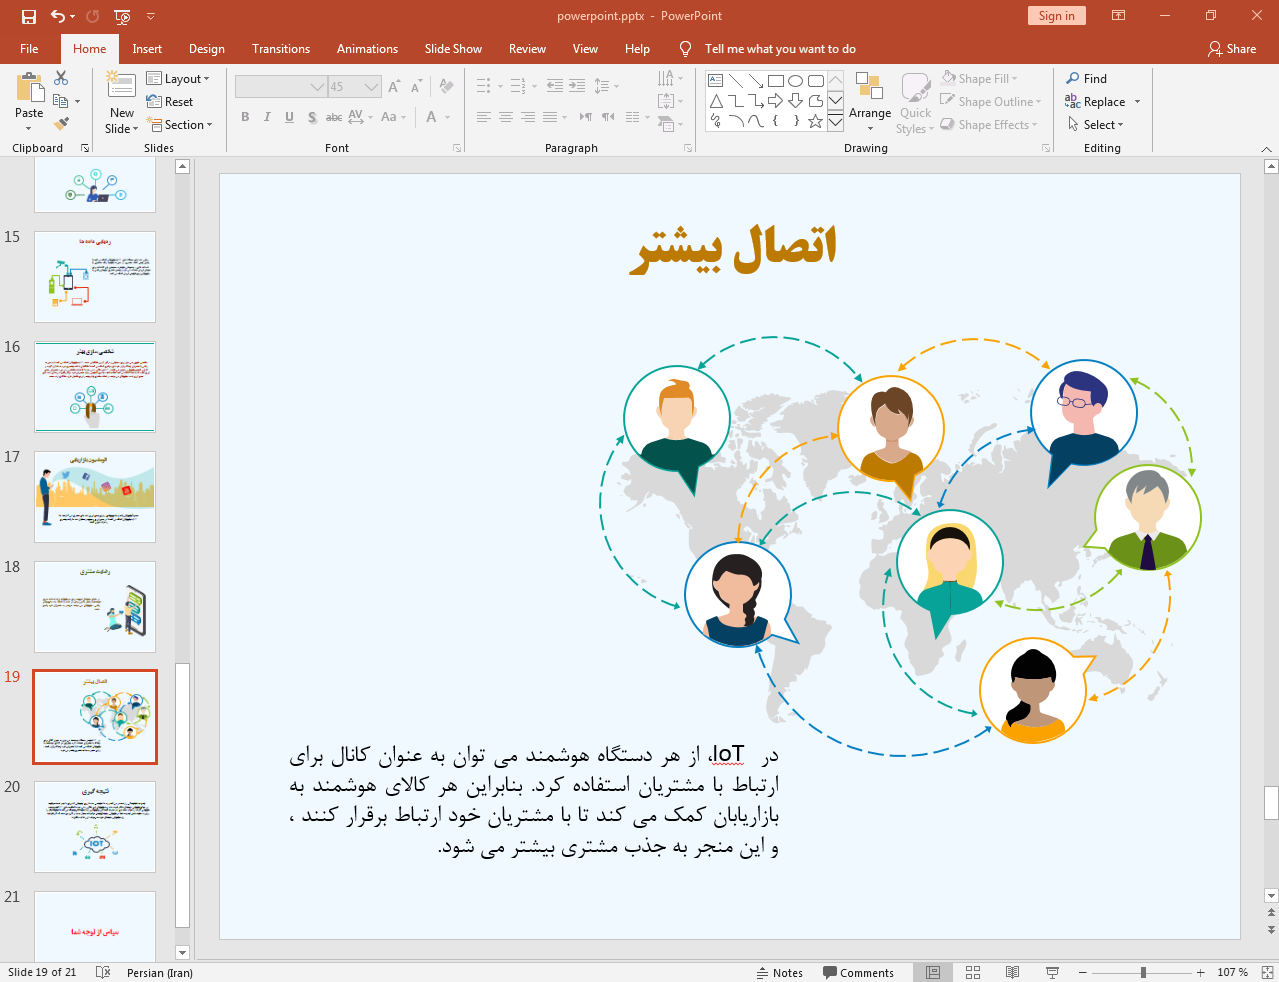
Task: Toggle Bold formatting
Action: click(245, 117)
